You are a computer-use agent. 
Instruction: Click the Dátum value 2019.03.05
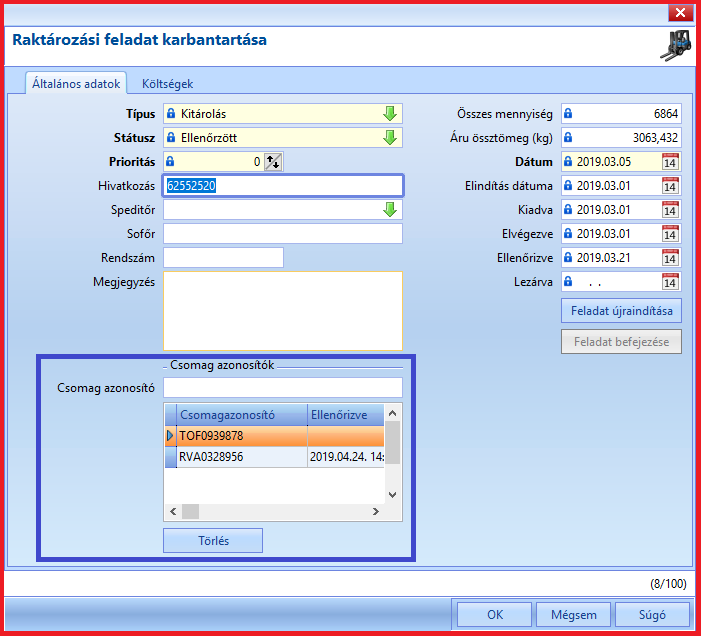[604, 161]
